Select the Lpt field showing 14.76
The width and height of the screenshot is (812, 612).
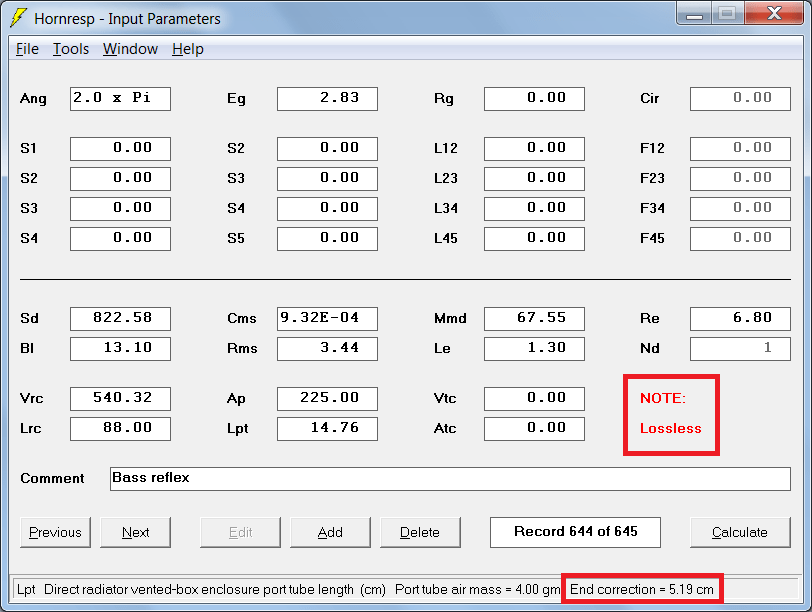point(327,428)
